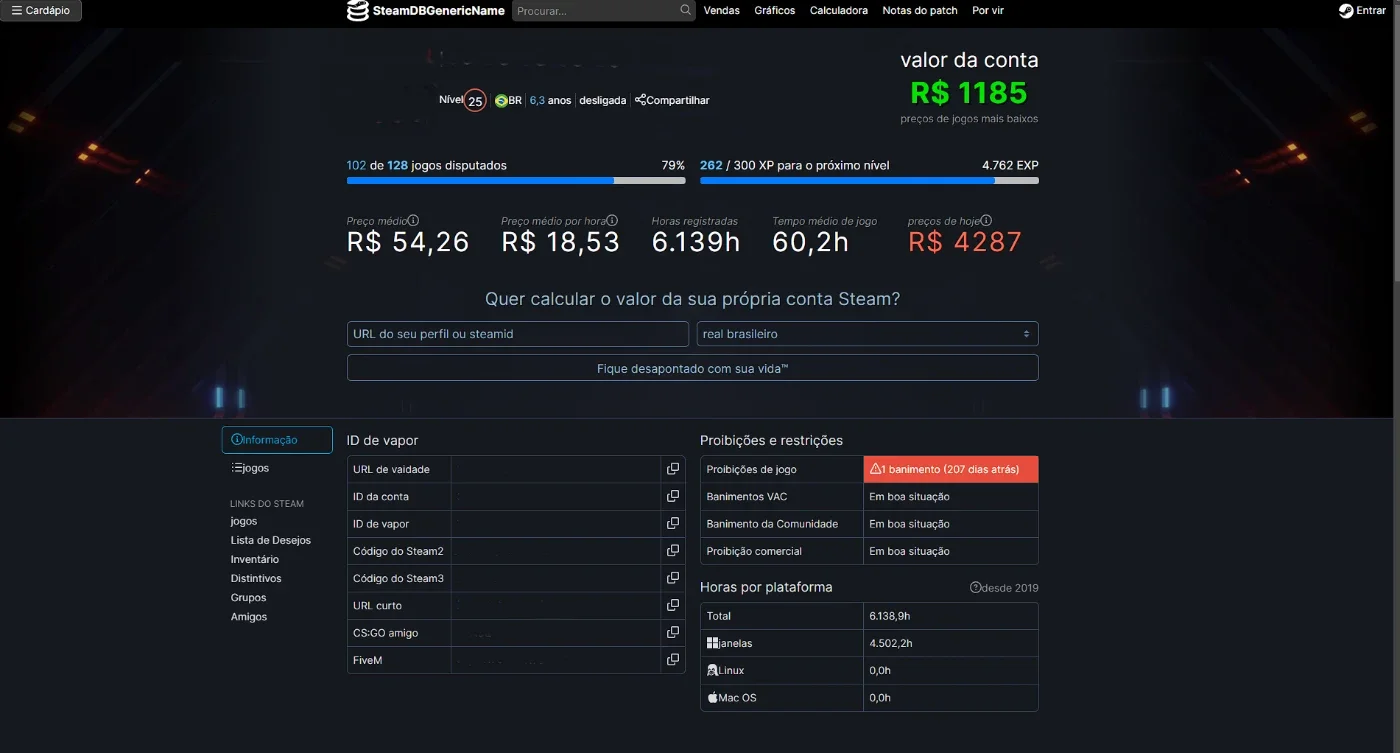The image size is (1400, 753).
Task: Click the 1 banimento warning cell
Action: click(x=951, y=469)
